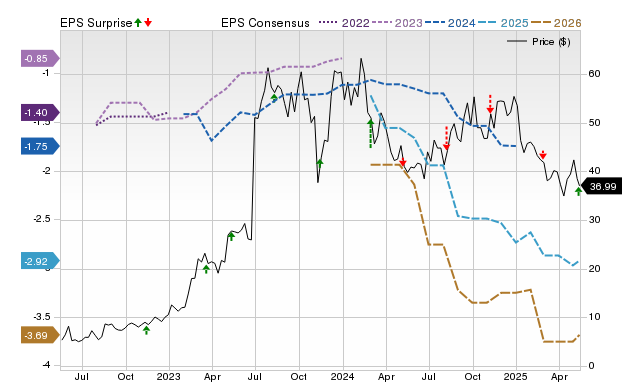
Task: Click the 2025 label on the time axis
Action: 516,376
